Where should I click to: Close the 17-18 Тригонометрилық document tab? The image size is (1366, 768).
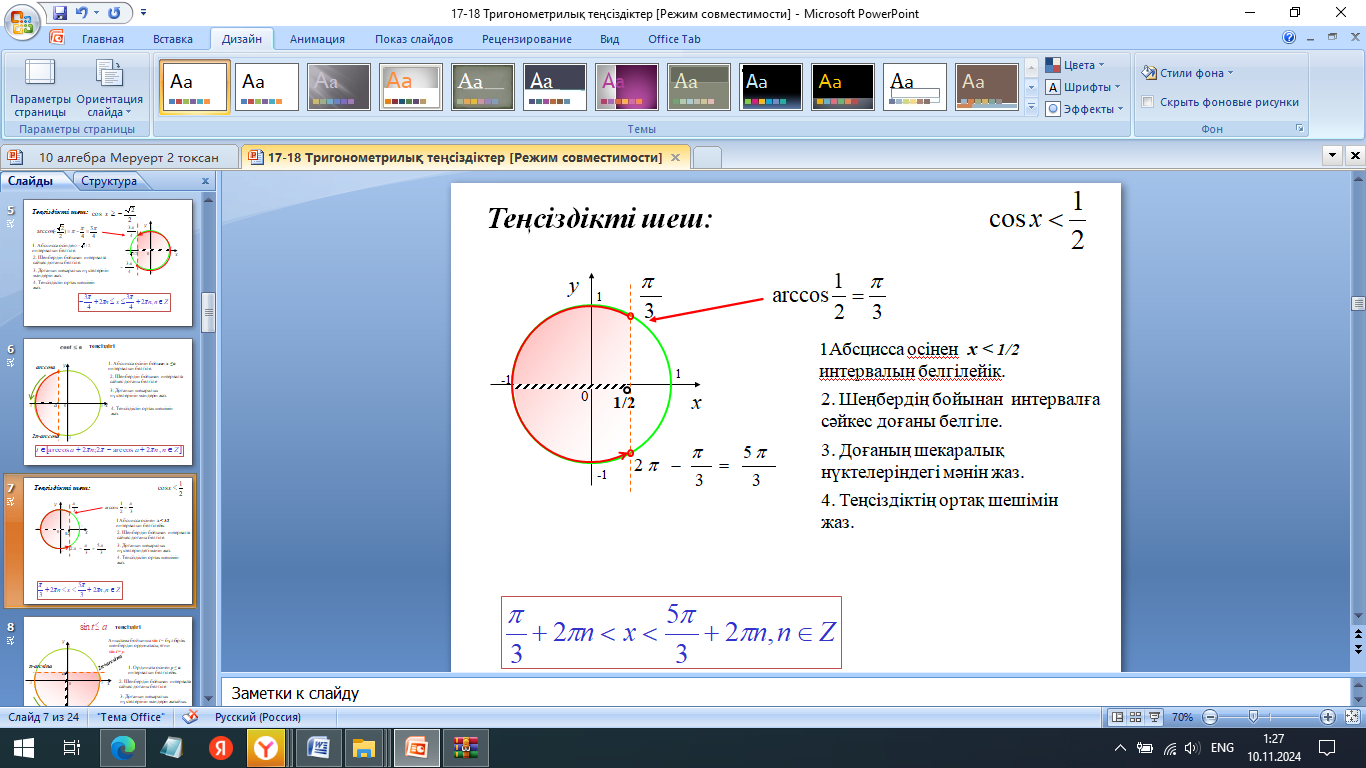coord(676,157)
